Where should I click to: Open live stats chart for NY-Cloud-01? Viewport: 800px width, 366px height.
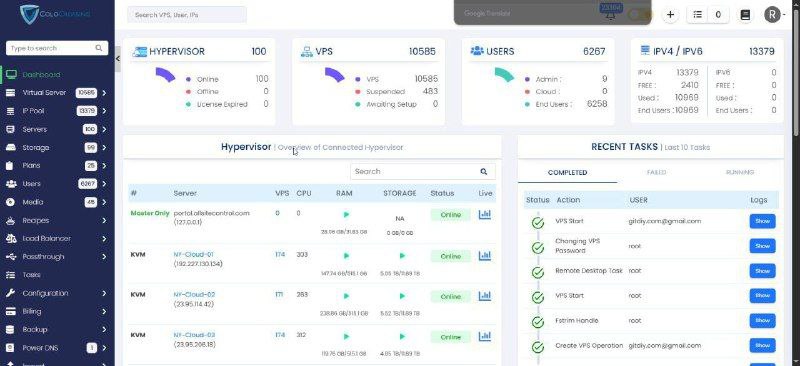click(x=485, y=256)
